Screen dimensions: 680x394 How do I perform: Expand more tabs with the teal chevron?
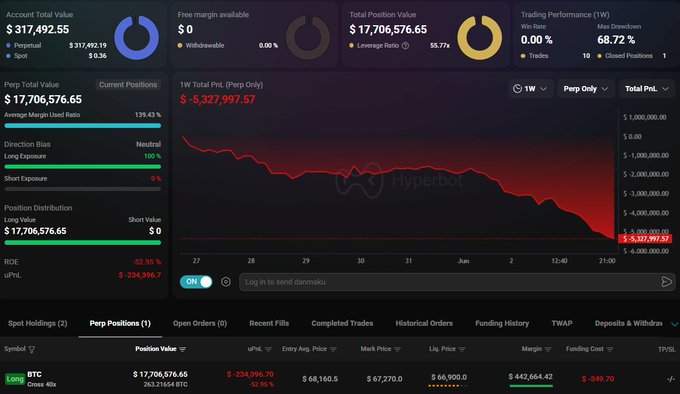click(674, 324)
